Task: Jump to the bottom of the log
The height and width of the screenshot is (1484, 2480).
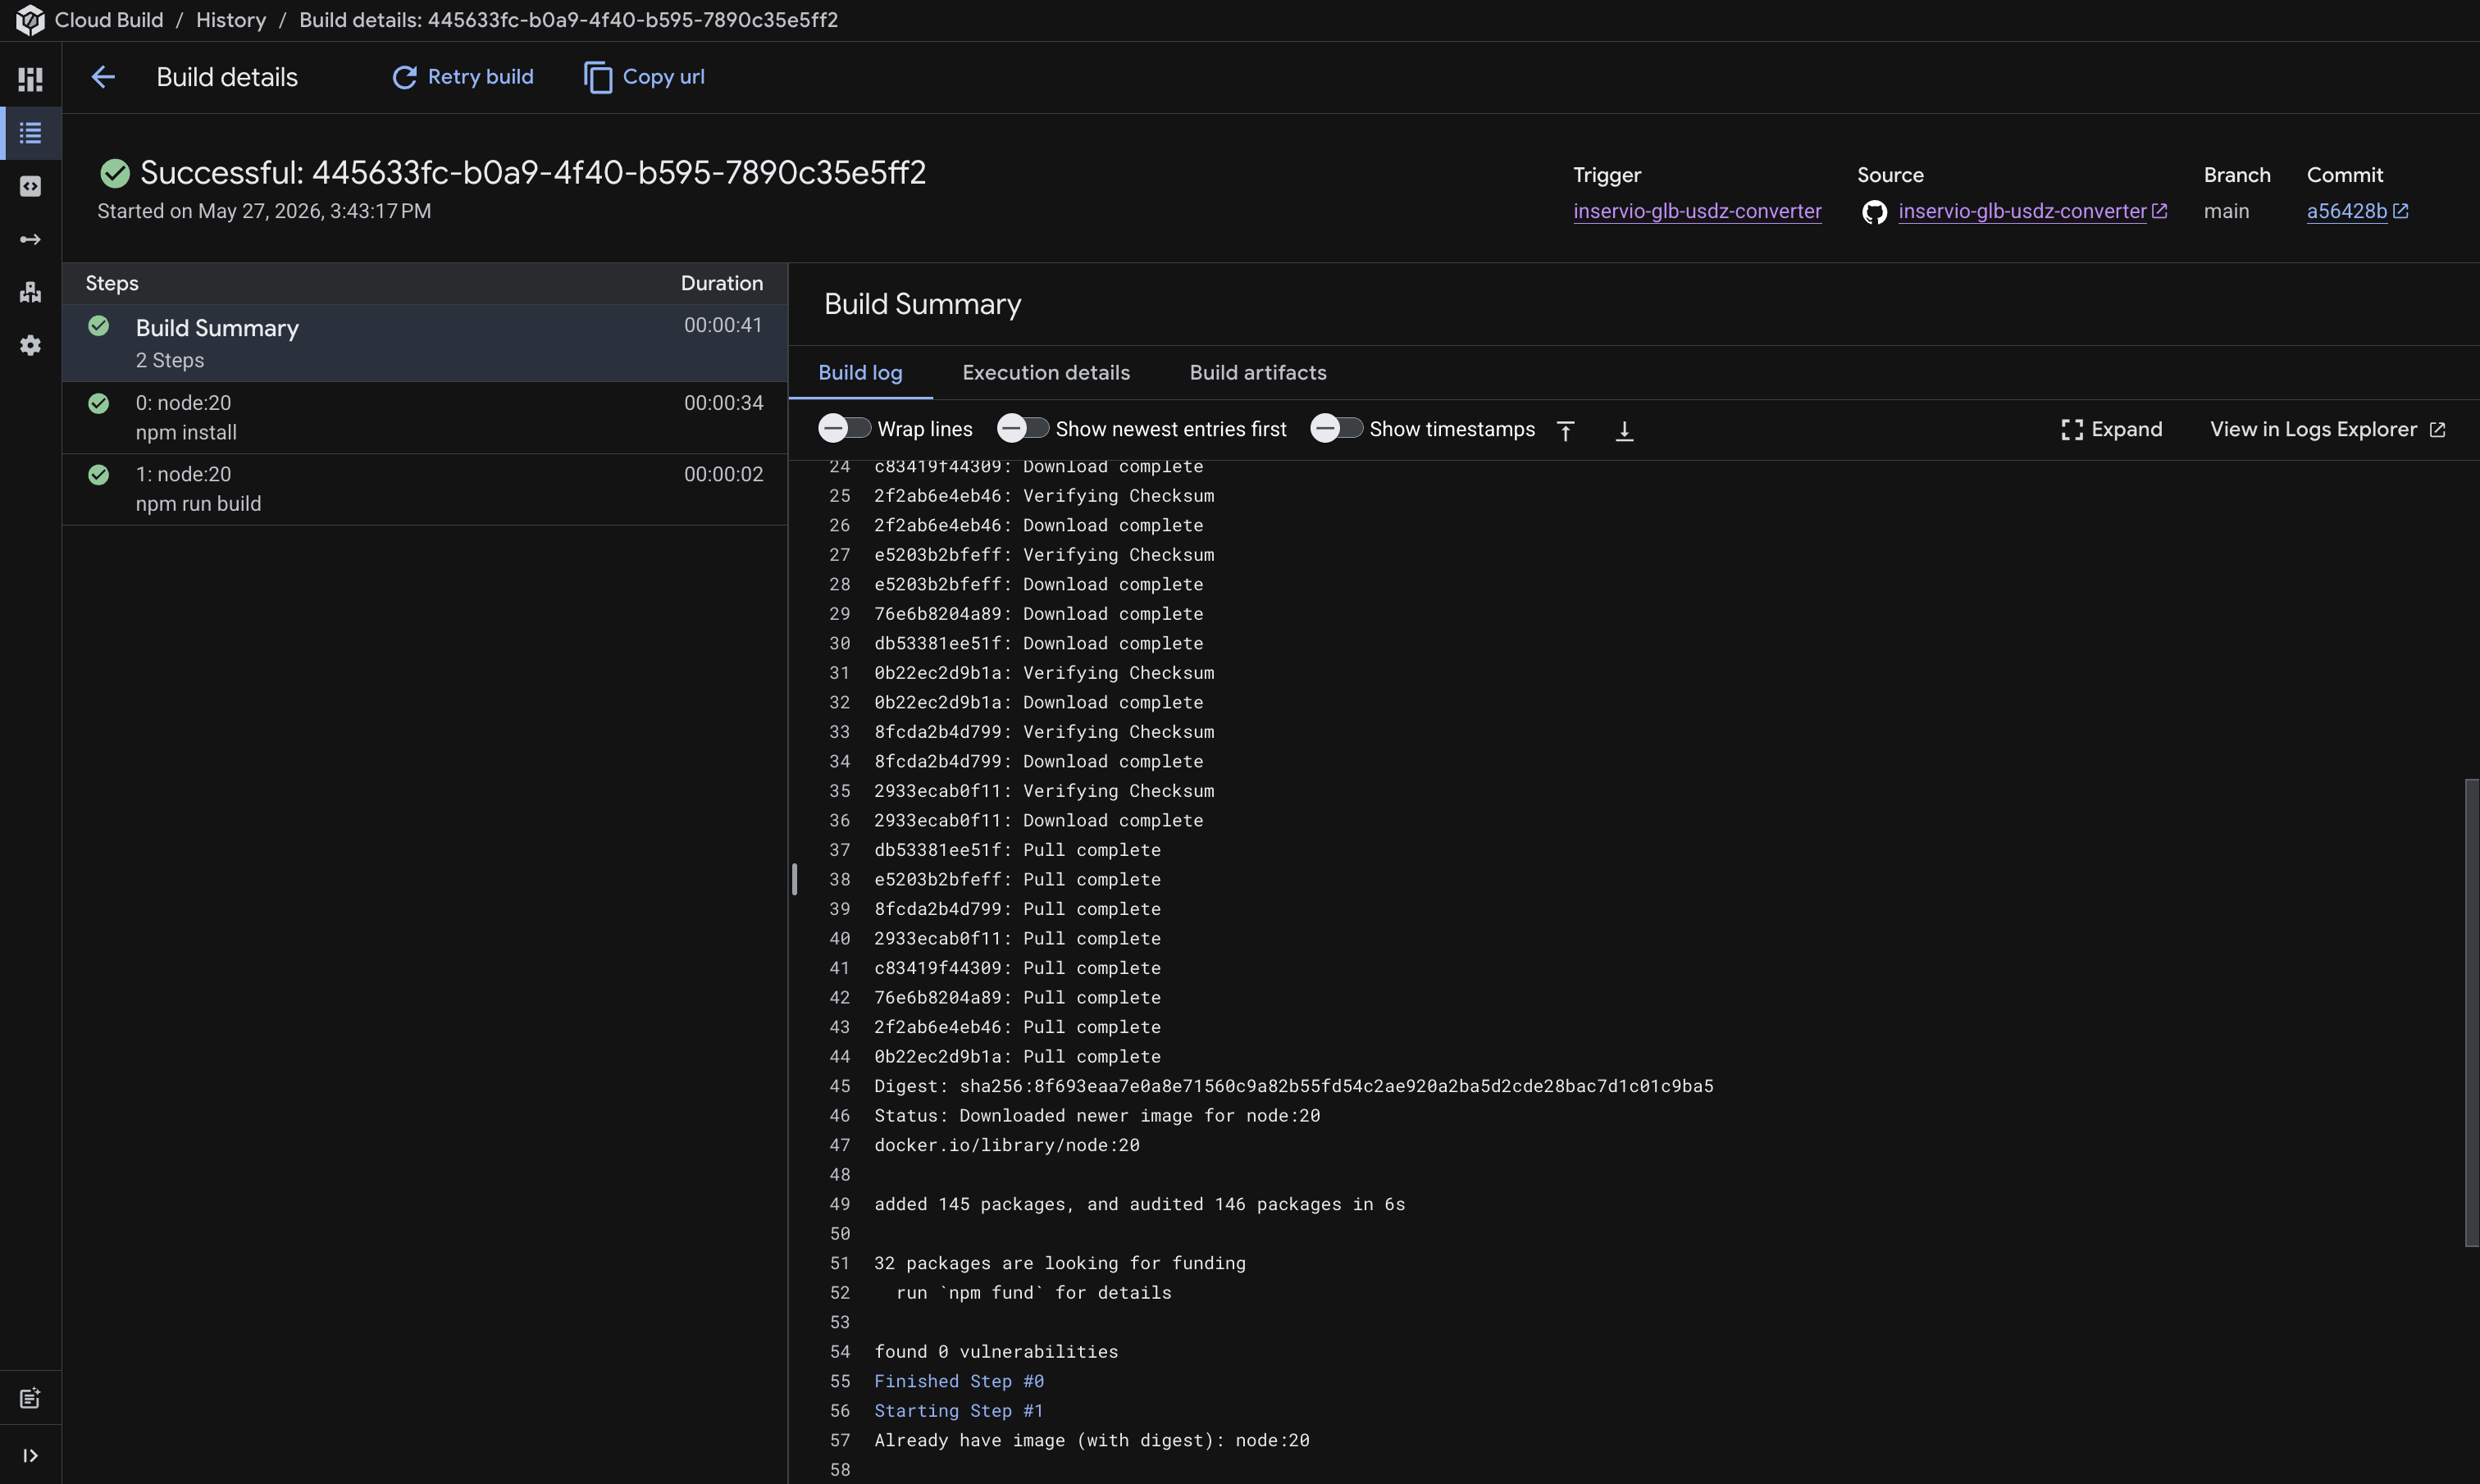Action: click(x=1625, y=430)
